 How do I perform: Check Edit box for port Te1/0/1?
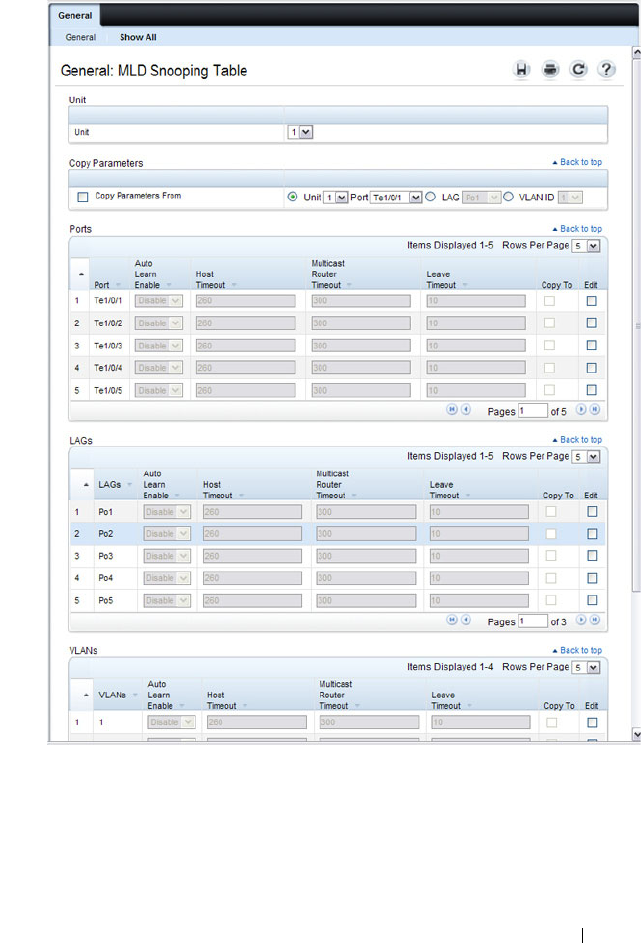tap(592, 301)
